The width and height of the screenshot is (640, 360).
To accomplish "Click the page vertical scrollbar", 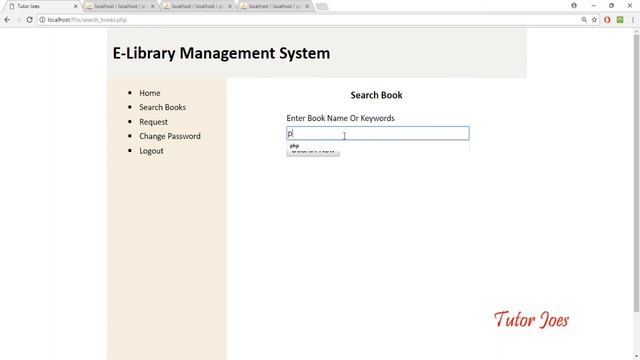I will coord(636,173).
